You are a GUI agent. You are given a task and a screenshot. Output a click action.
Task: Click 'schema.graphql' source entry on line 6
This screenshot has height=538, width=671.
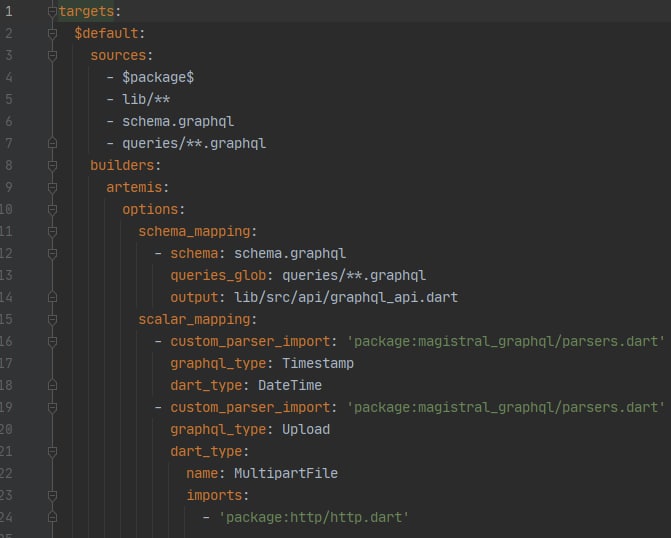(x=178, y=122)
